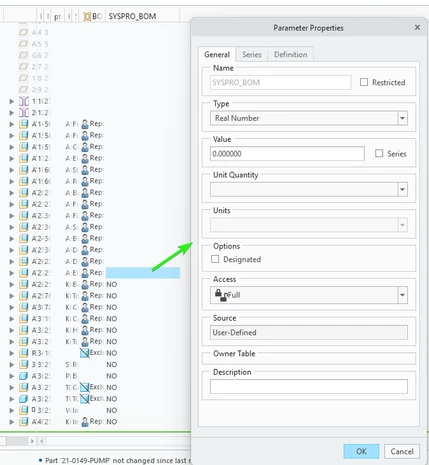Screen dimensions: 429x465
Task: Click the Cancel button
Action: [402, 451]
